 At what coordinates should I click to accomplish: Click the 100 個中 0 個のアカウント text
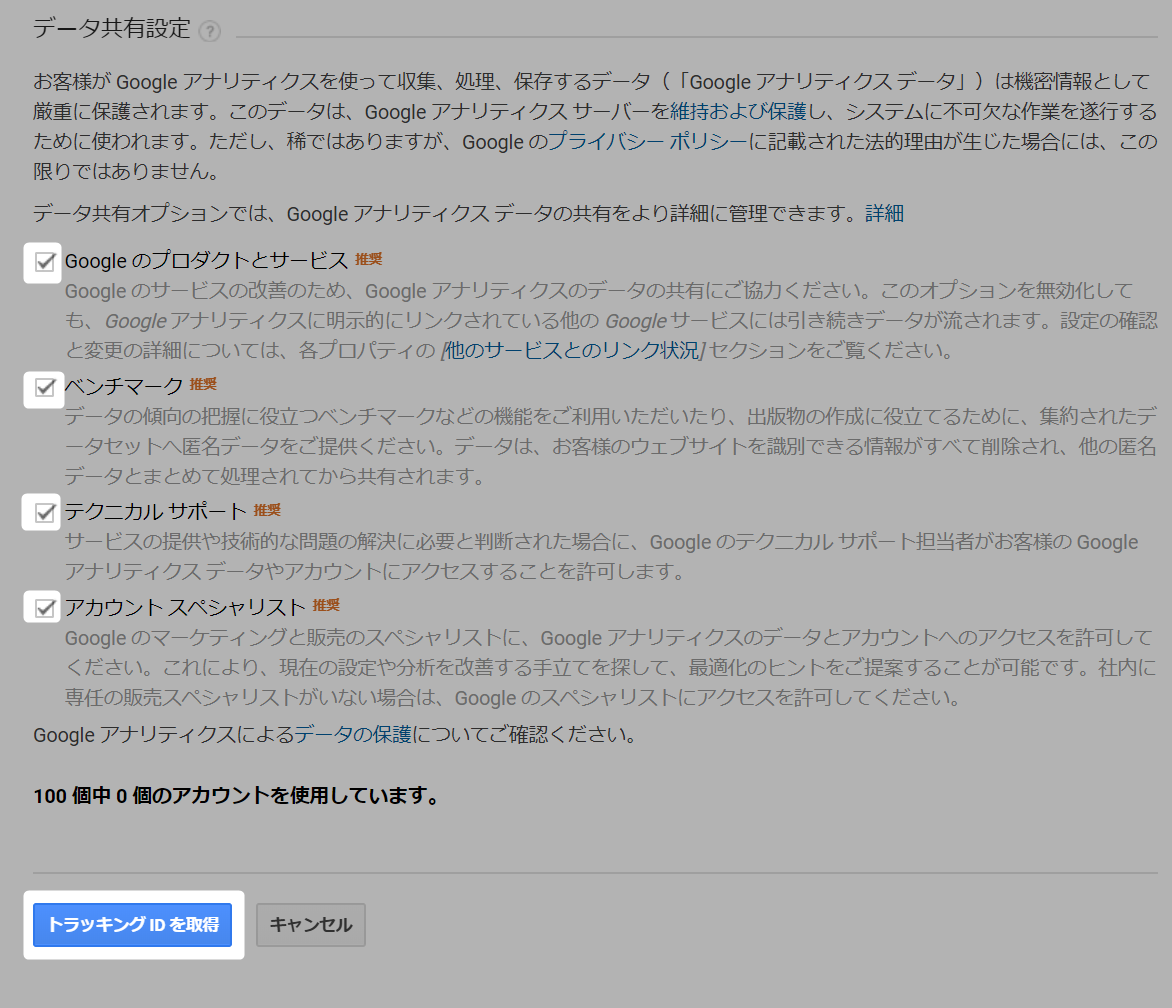[x=152, y=796]
